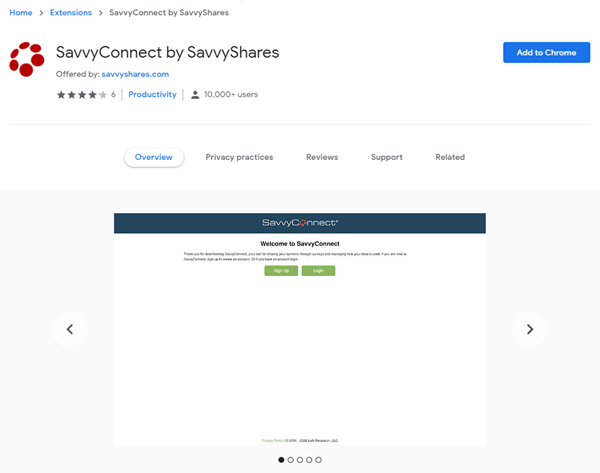Open the Reviews tab
Viewport: 600px width, 473px height.
tap(322, 157)
